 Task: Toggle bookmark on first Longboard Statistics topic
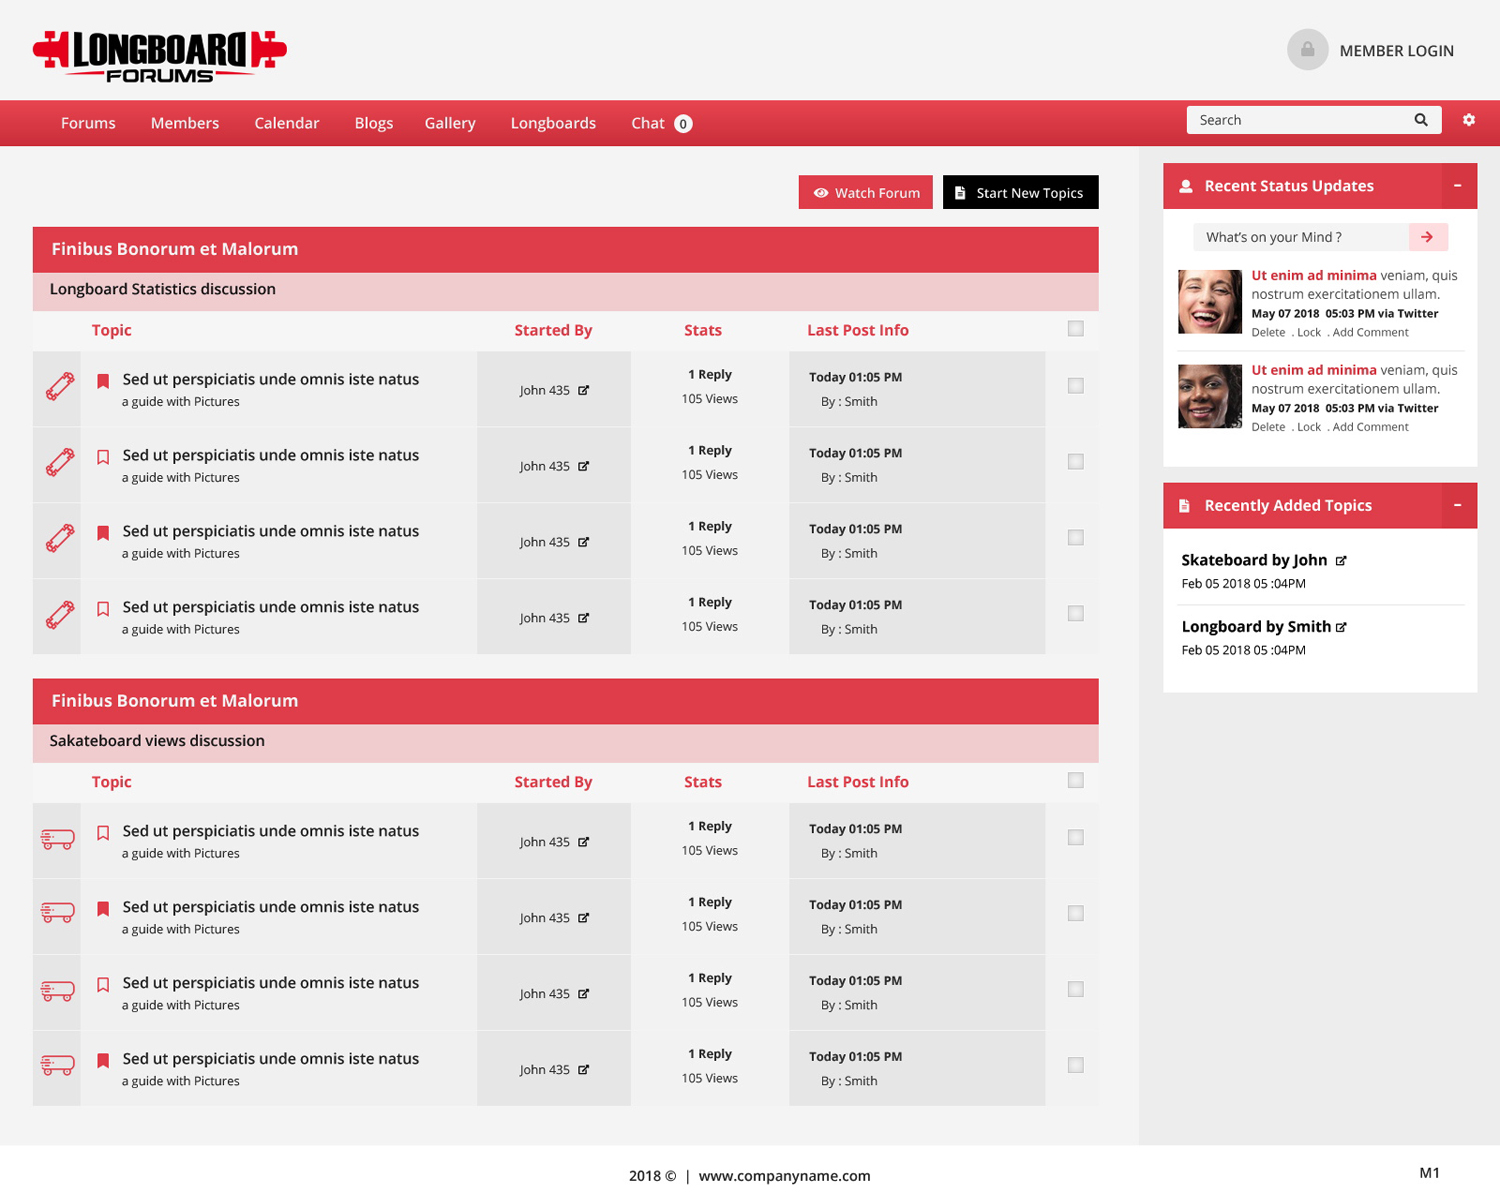pyautogui.click(x=103, y=381)
